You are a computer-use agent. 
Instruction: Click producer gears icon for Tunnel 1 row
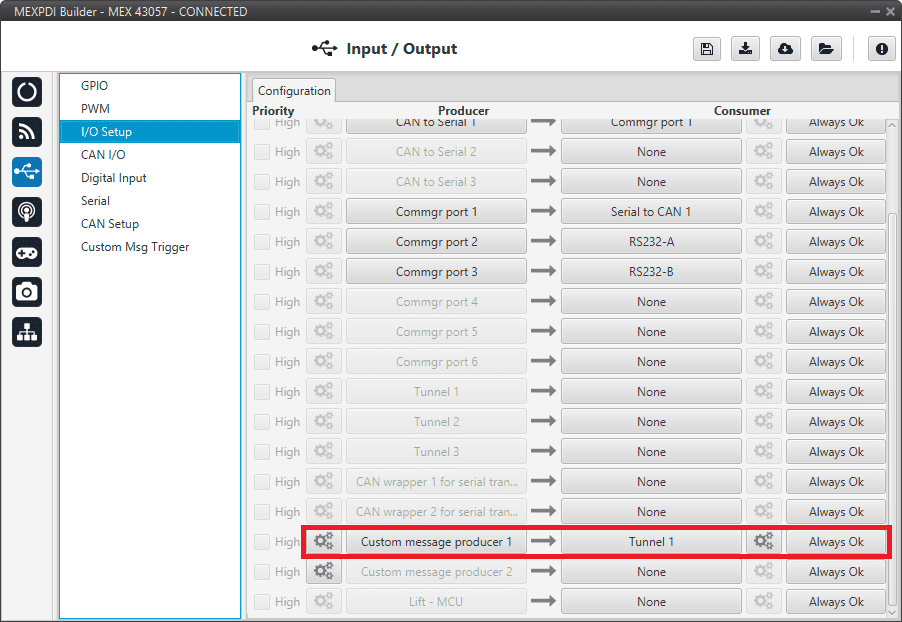324,391
